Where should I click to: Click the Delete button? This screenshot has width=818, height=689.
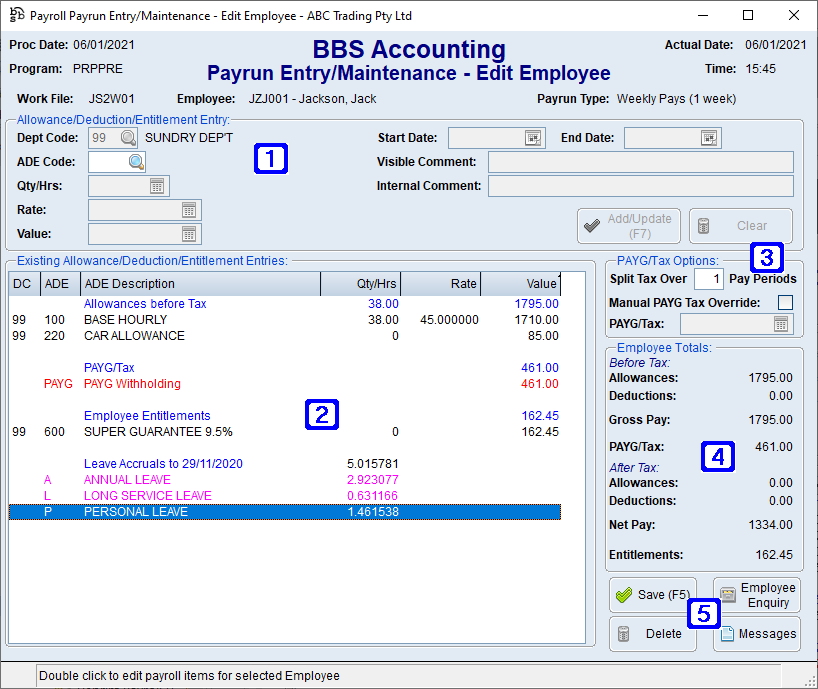(x=652, y=633)
